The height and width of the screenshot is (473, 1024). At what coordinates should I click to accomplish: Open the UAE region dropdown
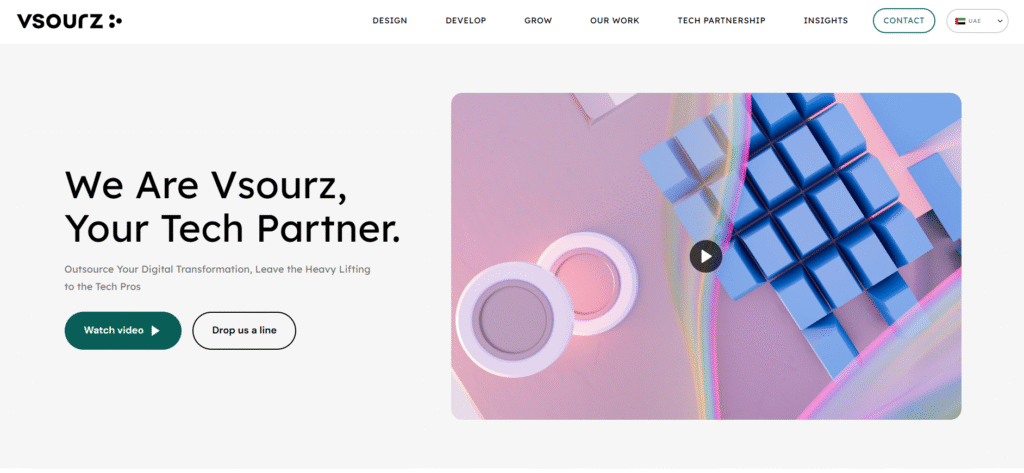click(x=977, y=21)
